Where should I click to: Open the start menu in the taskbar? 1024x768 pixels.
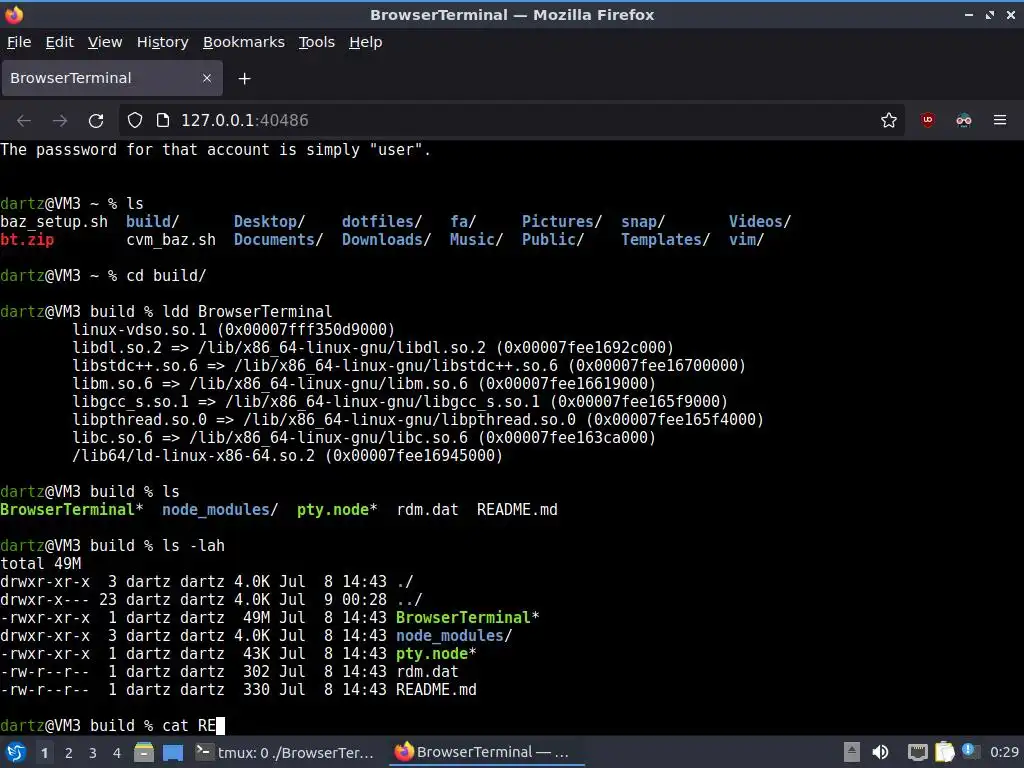point(16,753)
